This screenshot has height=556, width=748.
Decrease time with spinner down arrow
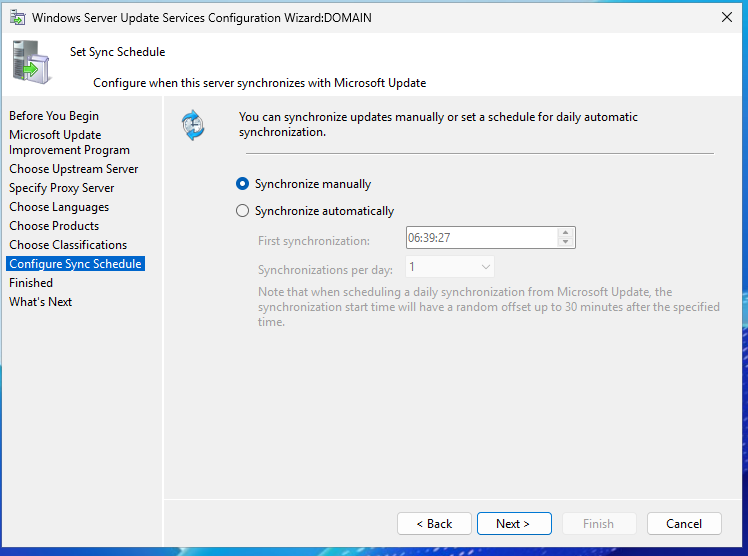565,242
